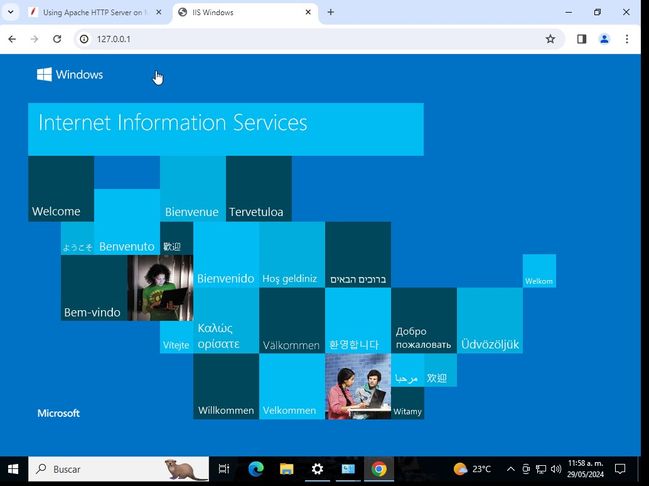Open the tab search dropdown arrow
This screenshot has width=649, height=486.
click(11, 12)
